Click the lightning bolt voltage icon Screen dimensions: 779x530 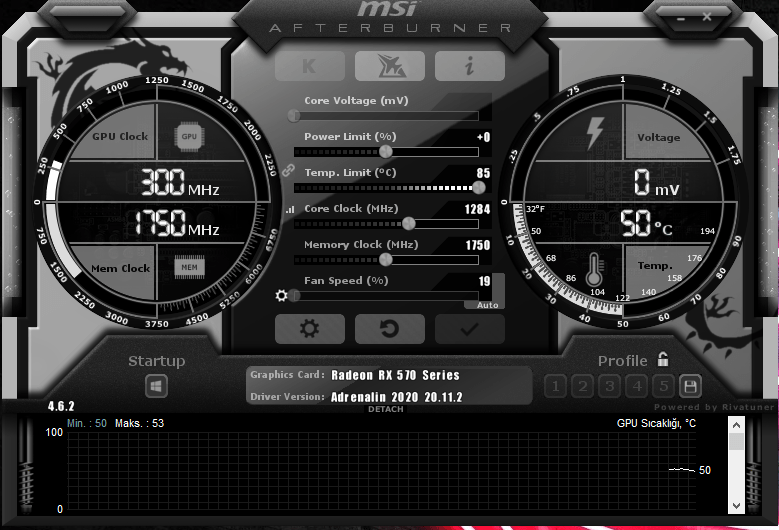[x=595, y=133]
